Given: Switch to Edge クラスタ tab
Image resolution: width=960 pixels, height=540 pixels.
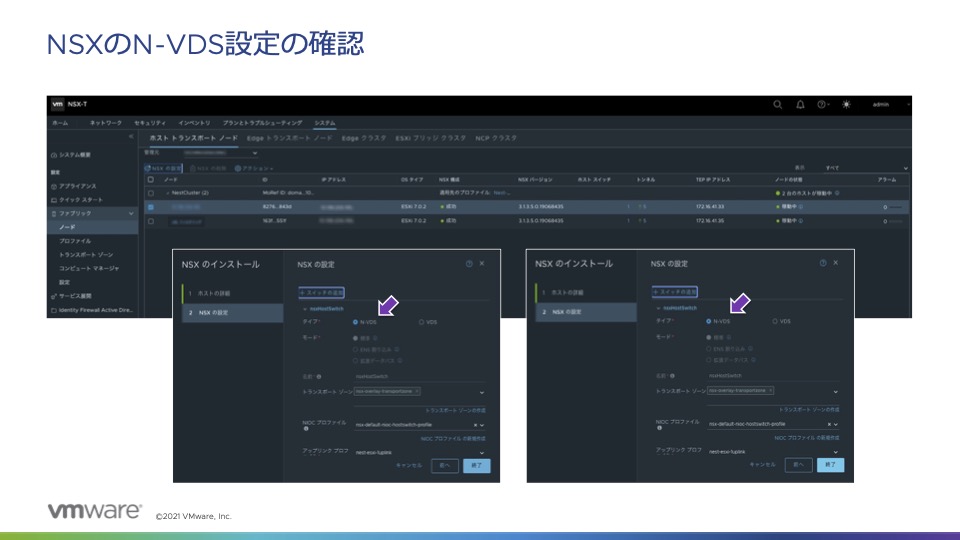Looking at the screenshot, I should 364,138.
